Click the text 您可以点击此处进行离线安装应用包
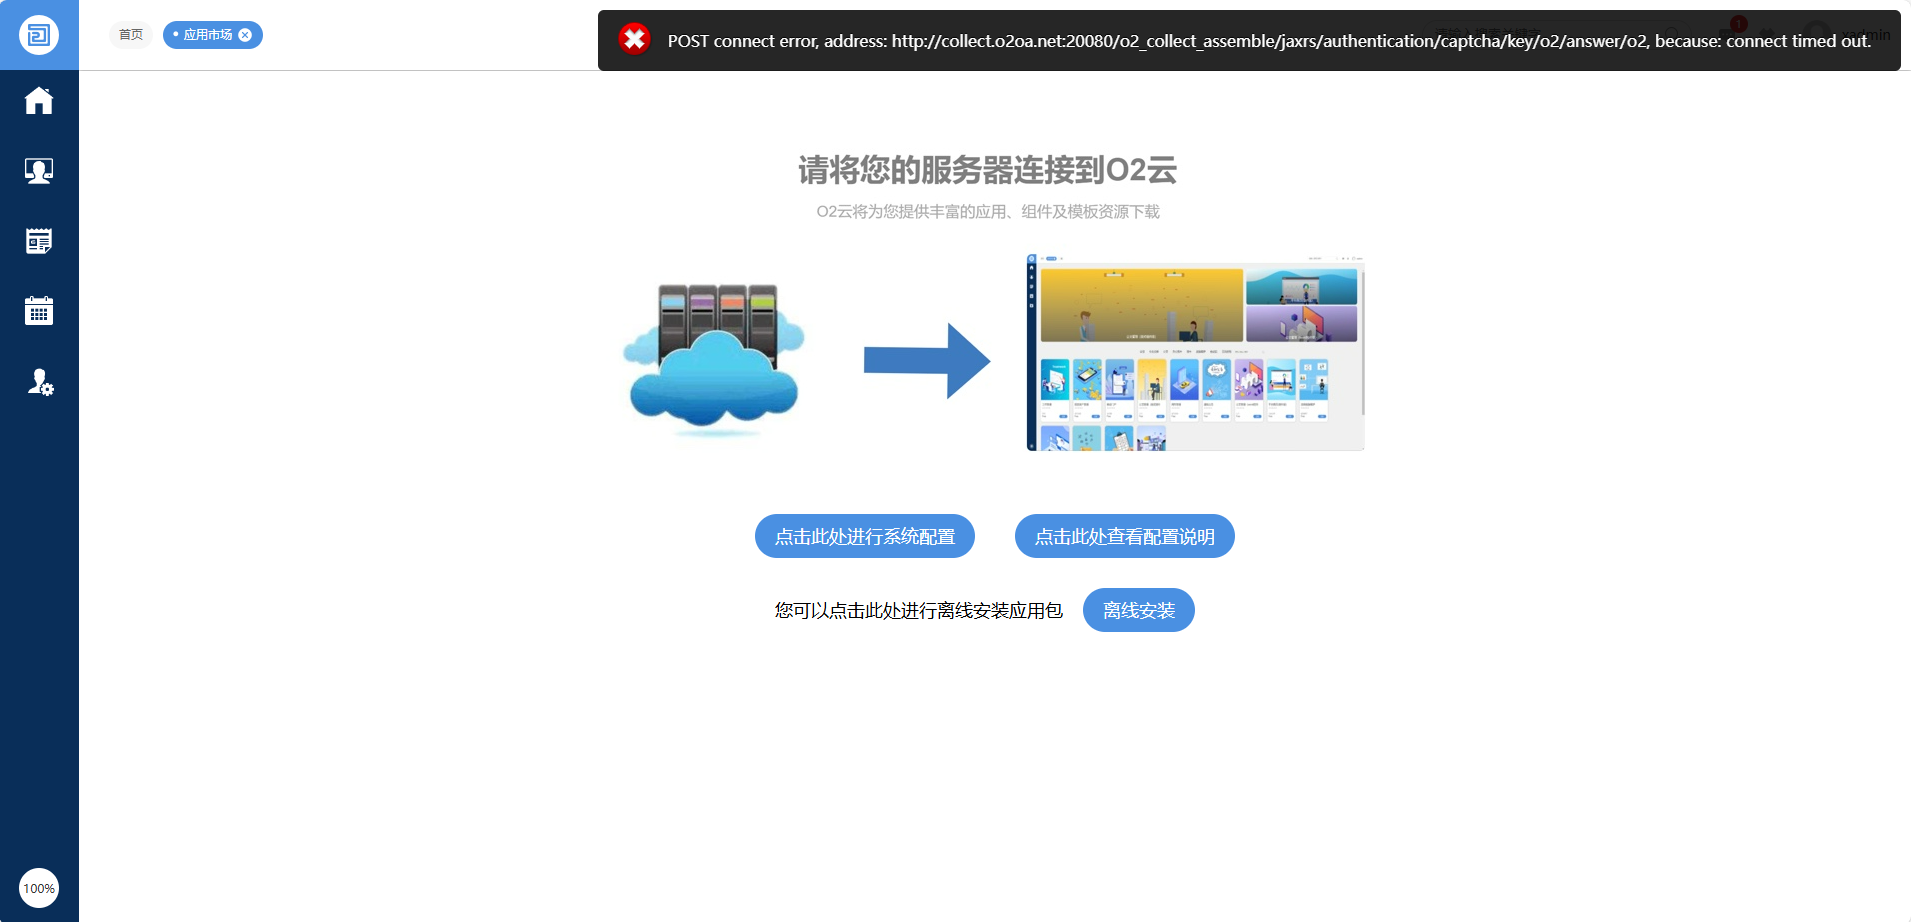1911x922 pixels. coord(919,610)
